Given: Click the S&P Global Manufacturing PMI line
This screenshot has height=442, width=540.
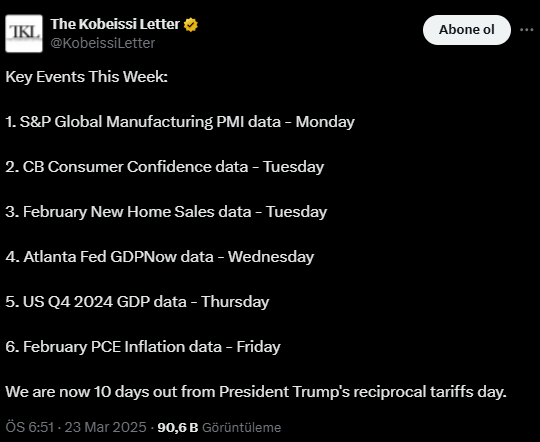Looking at the screenshot, I should (180, 122).
